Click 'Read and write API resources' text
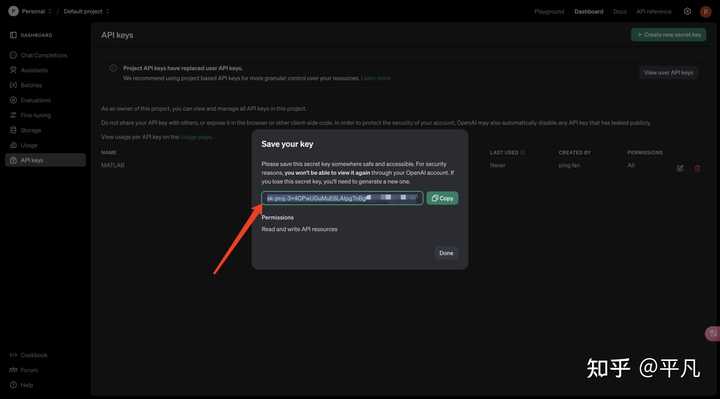Image resolution: width=720 pixels, height=399 pixels. [299, 229]
